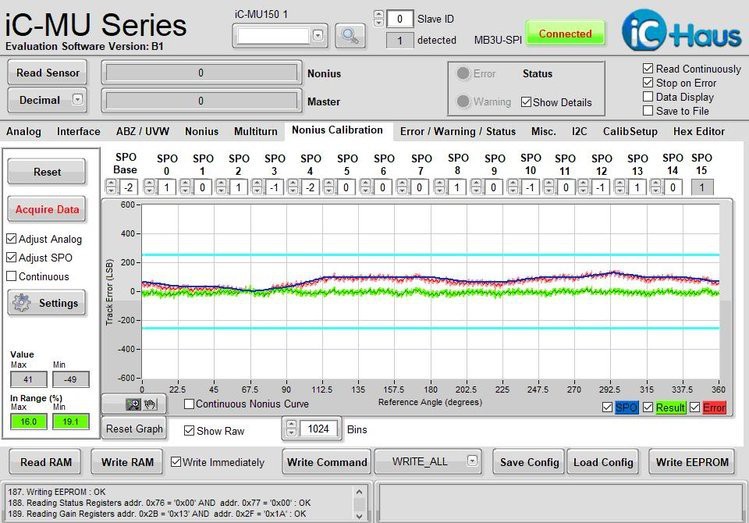Click the blue SPO legend swatch
This screenshot has width=749, height=523.
[x=626, y=408]
